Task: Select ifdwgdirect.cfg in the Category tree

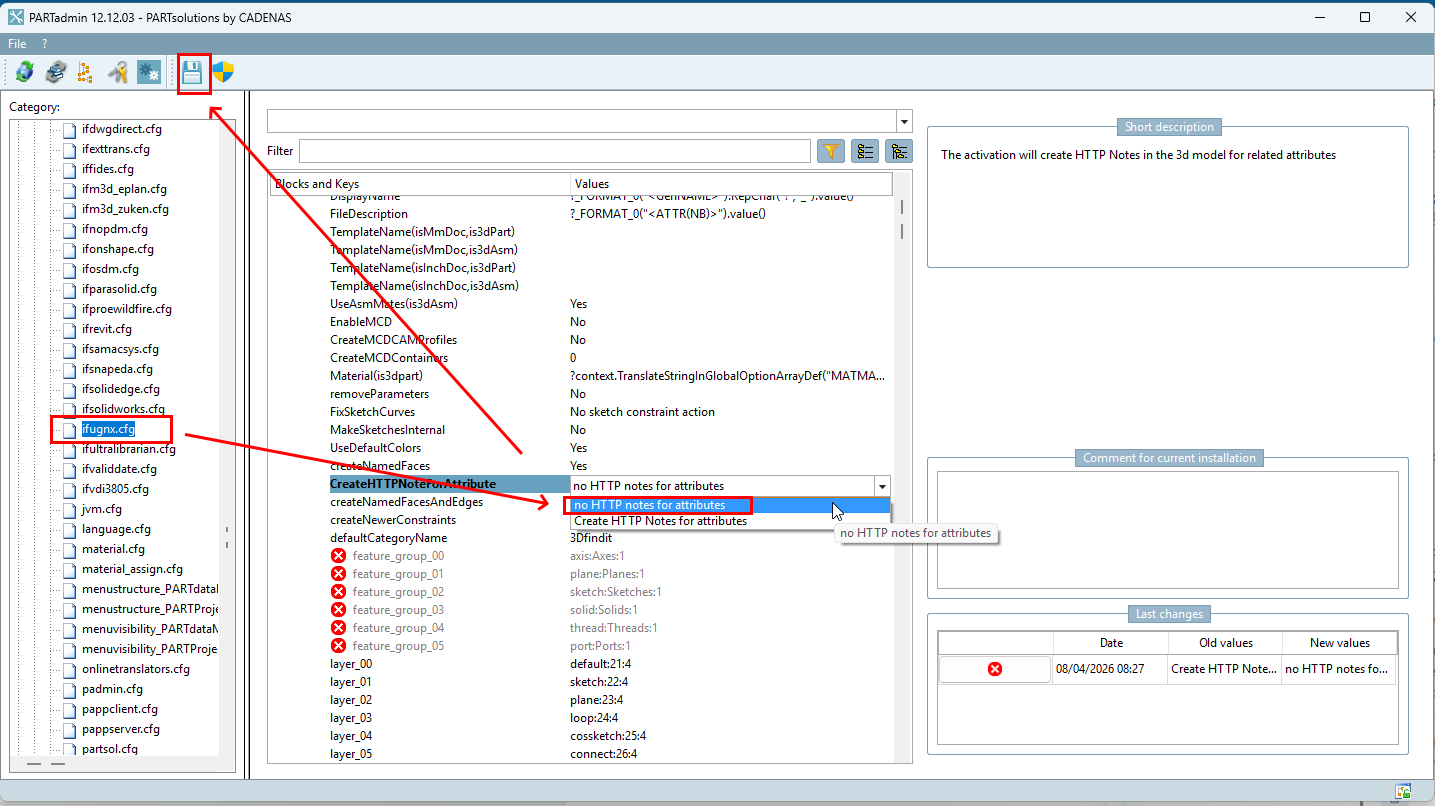Action: pyautogui.click(x=121, y=129)
